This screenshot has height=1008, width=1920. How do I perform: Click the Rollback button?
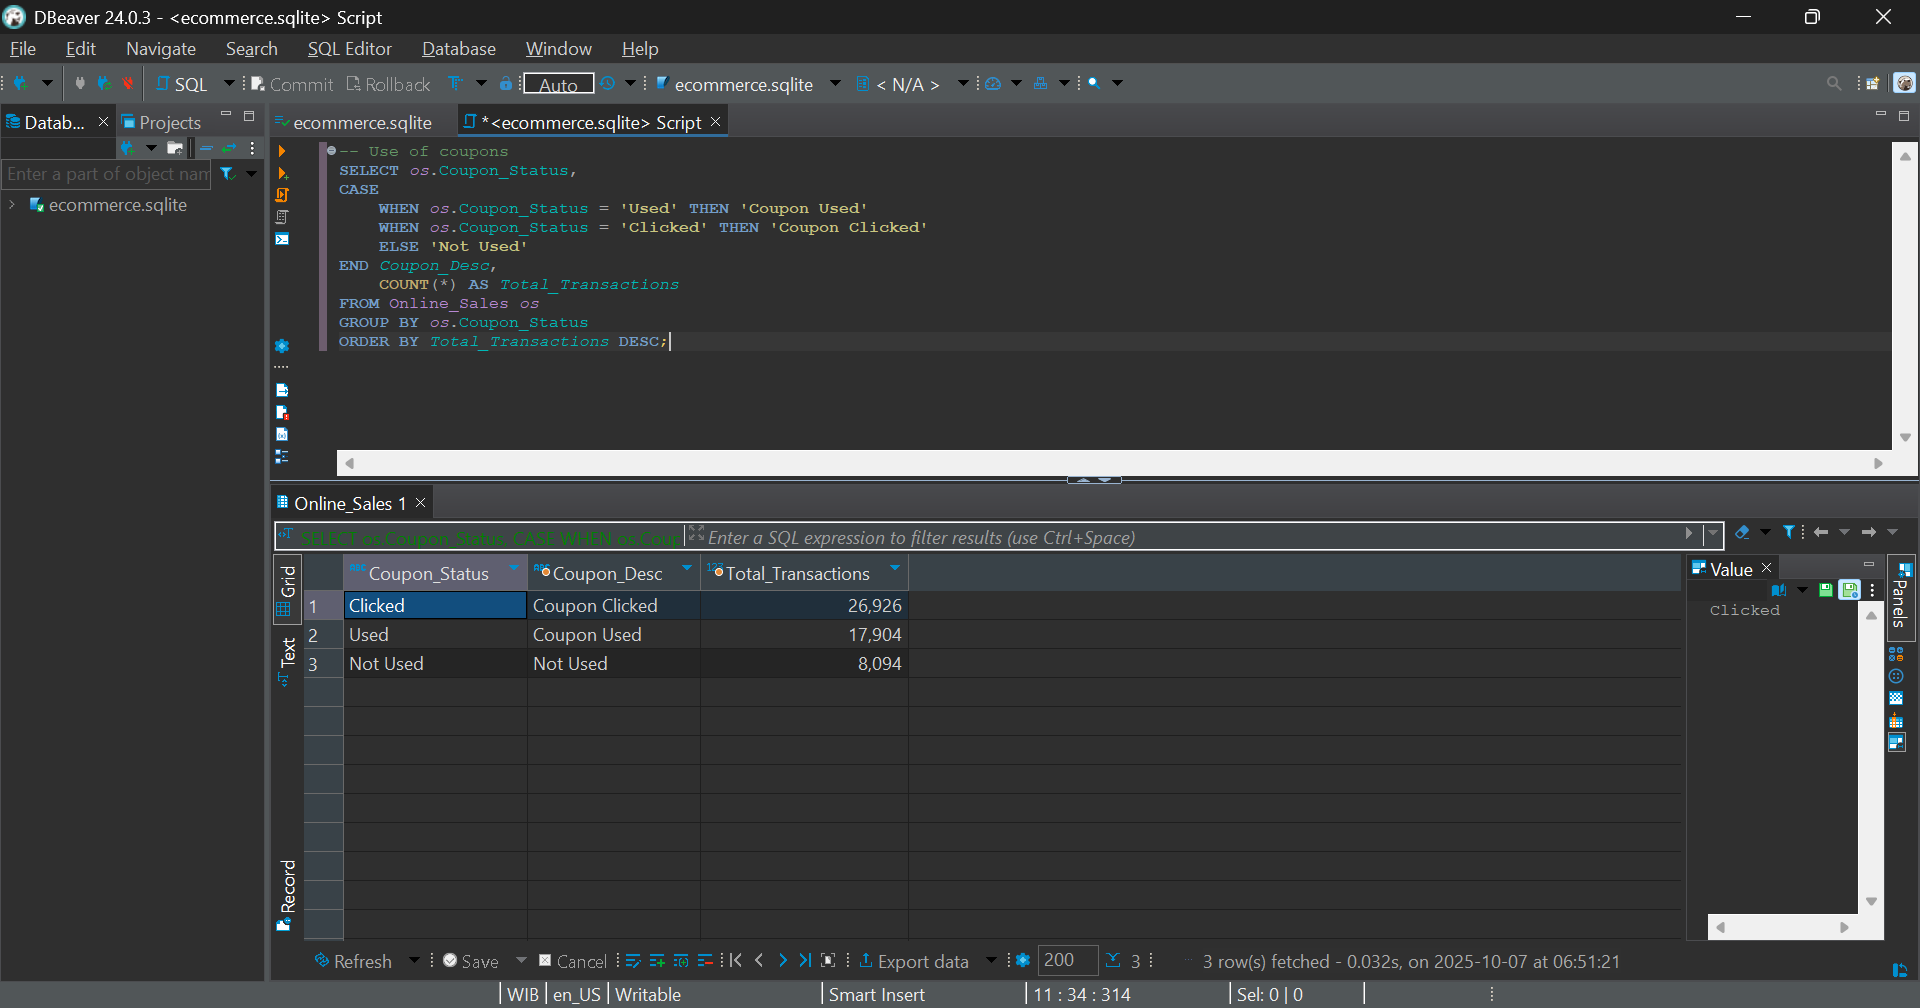[388, 84]
